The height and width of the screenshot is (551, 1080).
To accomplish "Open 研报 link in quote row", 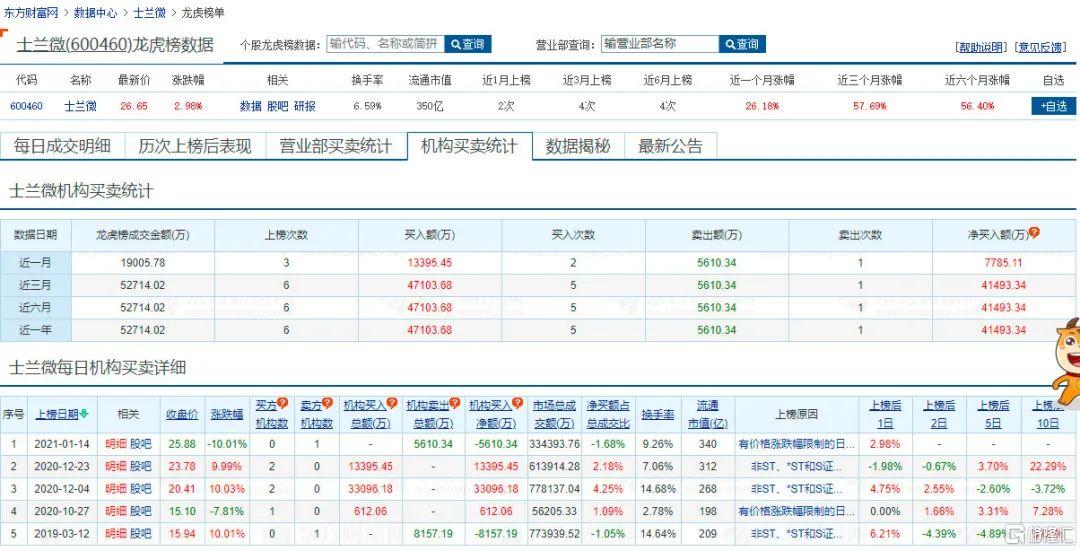I will 304,106.
